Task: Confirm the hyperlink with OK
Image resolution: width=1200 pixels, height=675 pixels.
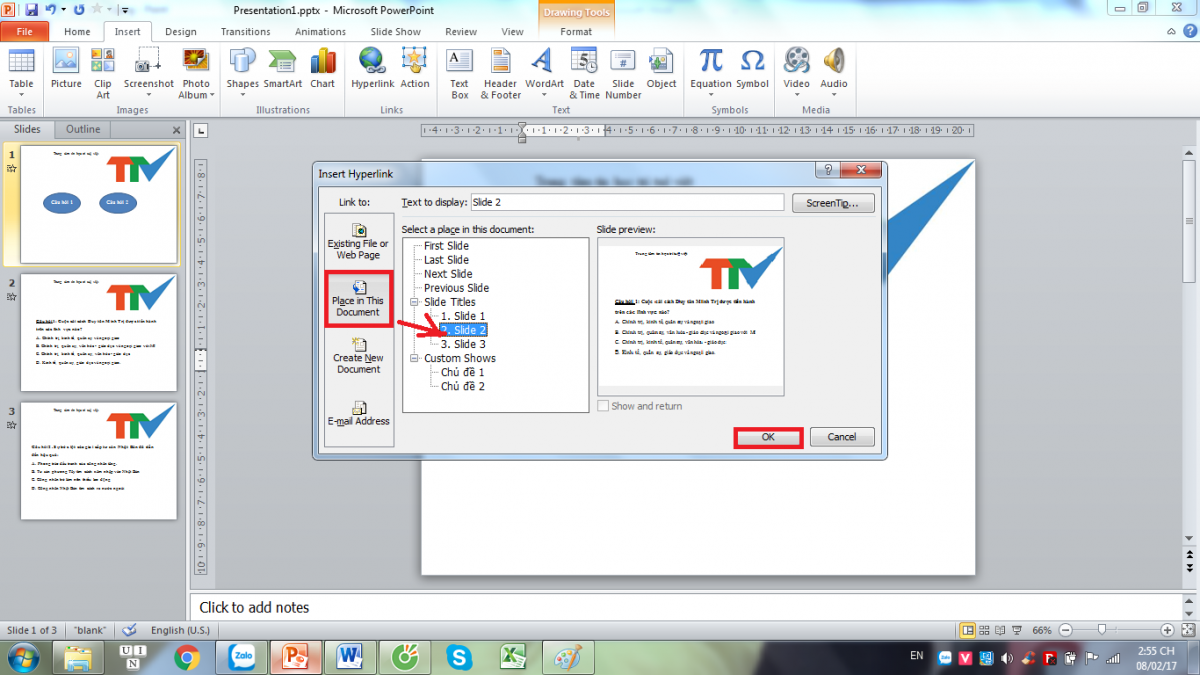Action: (x=768, y=437)
